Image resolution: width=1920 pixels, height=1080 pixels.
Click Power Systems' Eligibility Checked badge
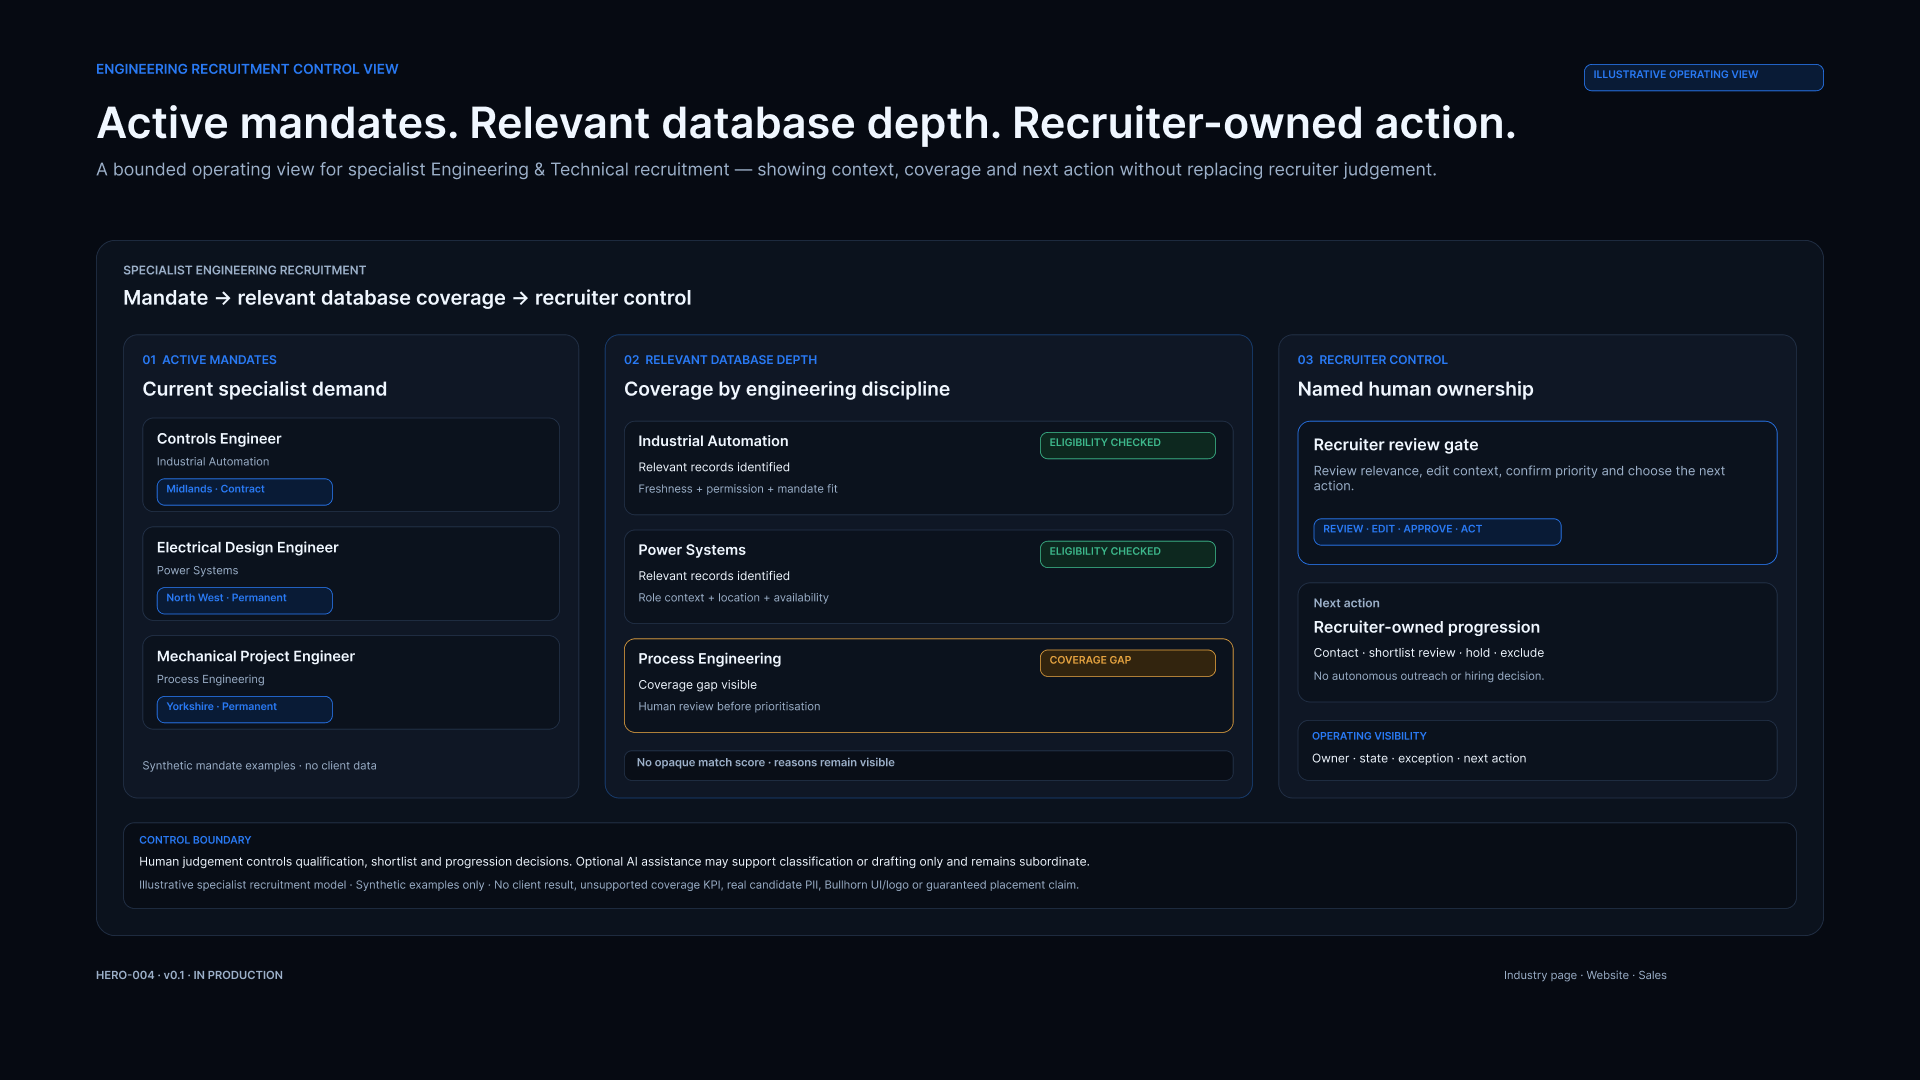1128,554
